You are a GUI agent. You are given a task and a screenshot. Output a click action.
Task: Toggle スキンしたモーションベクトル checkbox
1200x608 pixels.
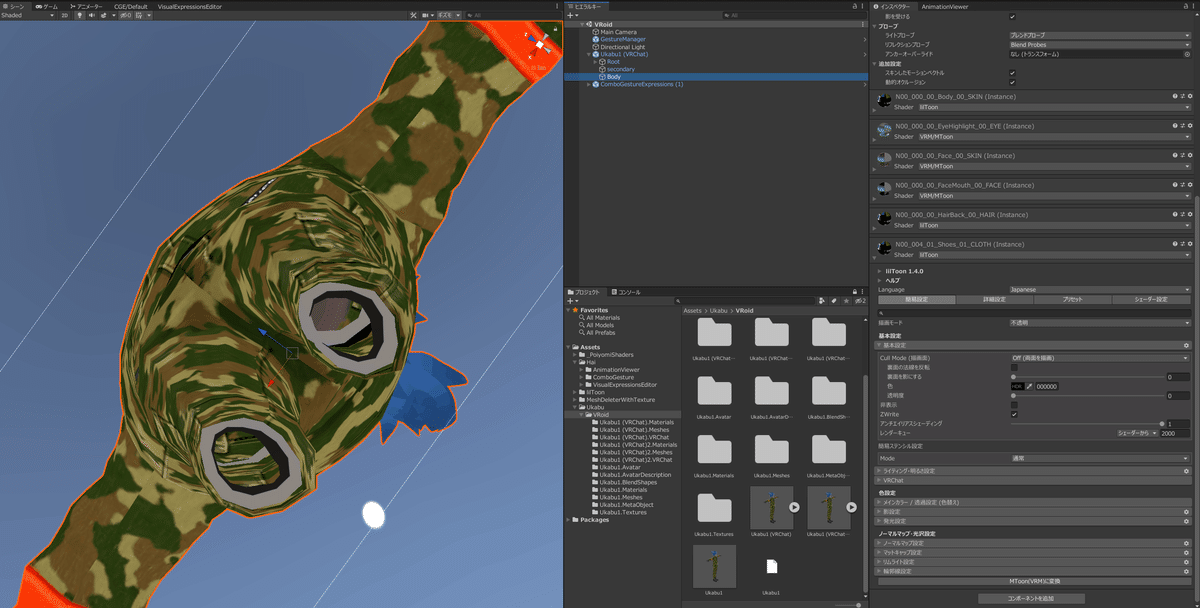tap(1012, 73)
